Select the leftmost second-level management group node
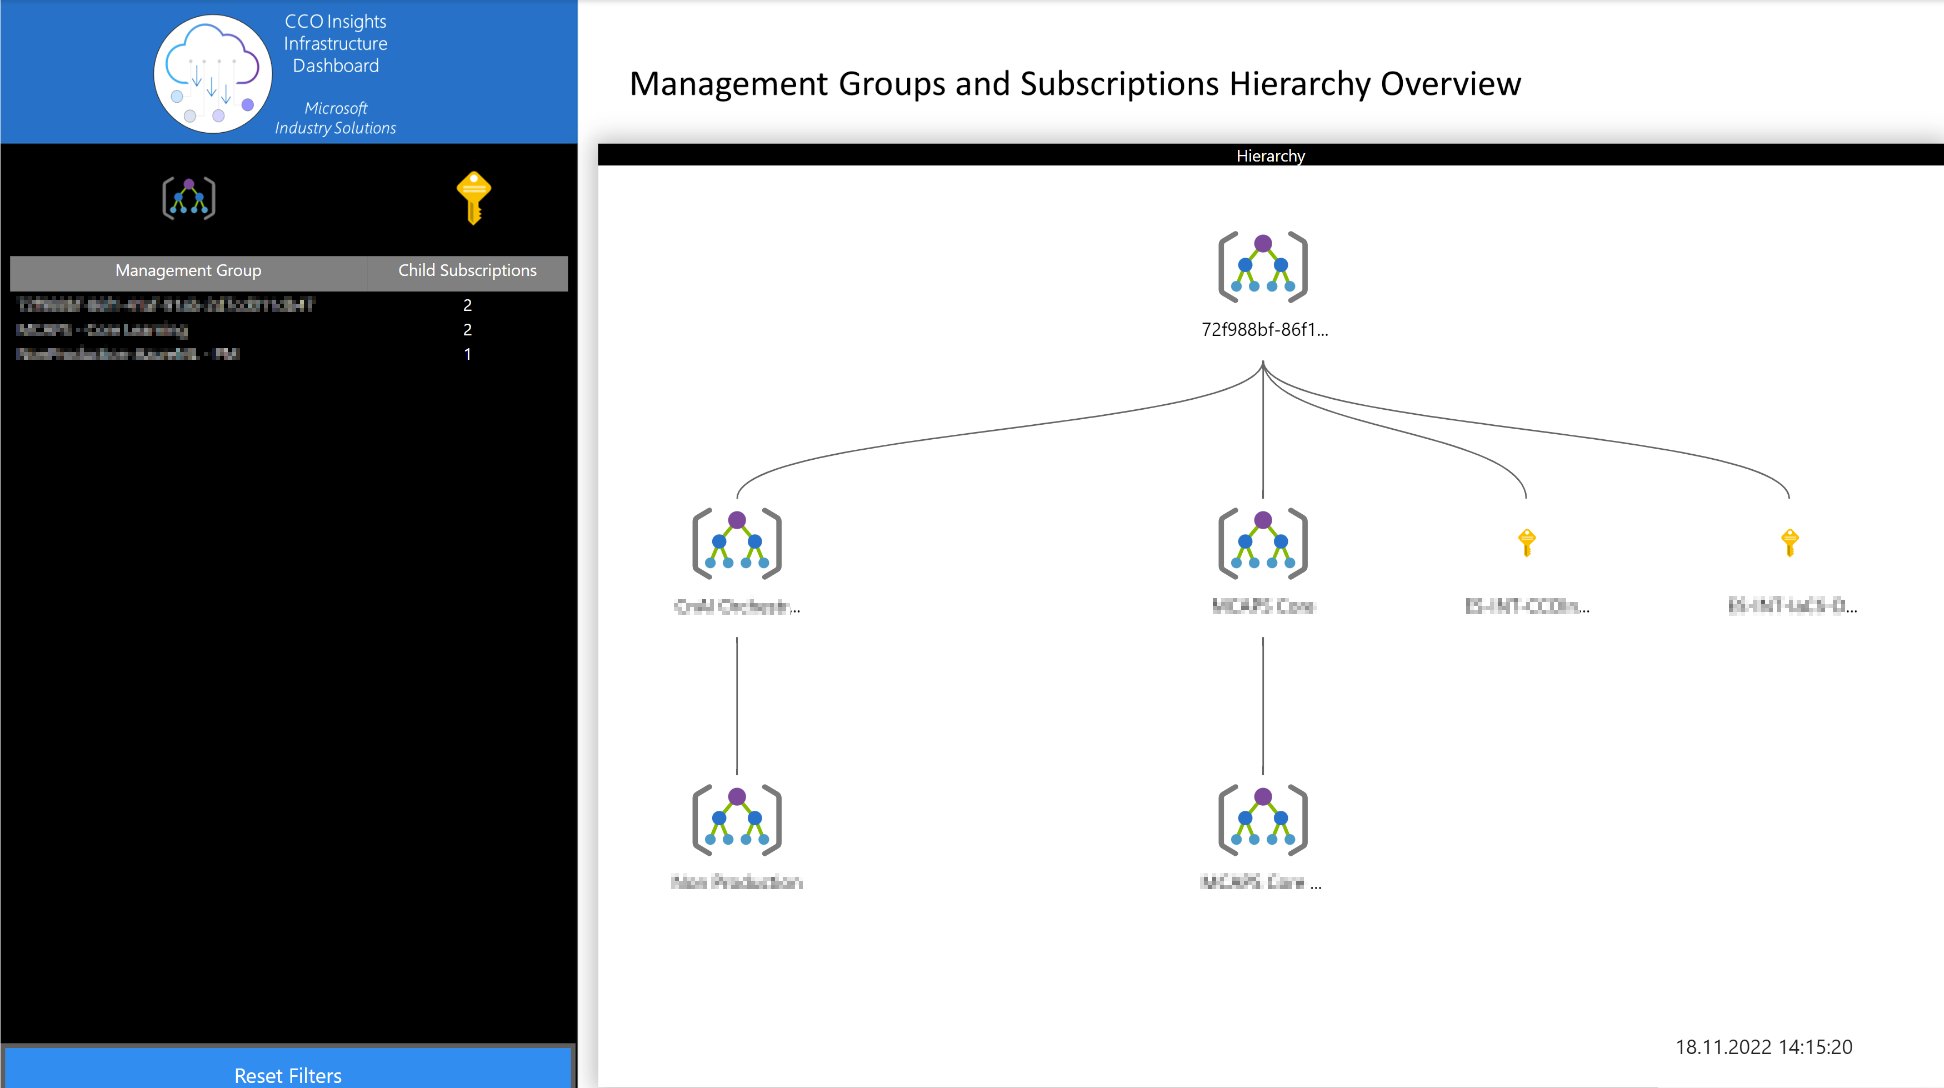Viewport: 1944px width, 1088px height. click(x=737, y=544)
